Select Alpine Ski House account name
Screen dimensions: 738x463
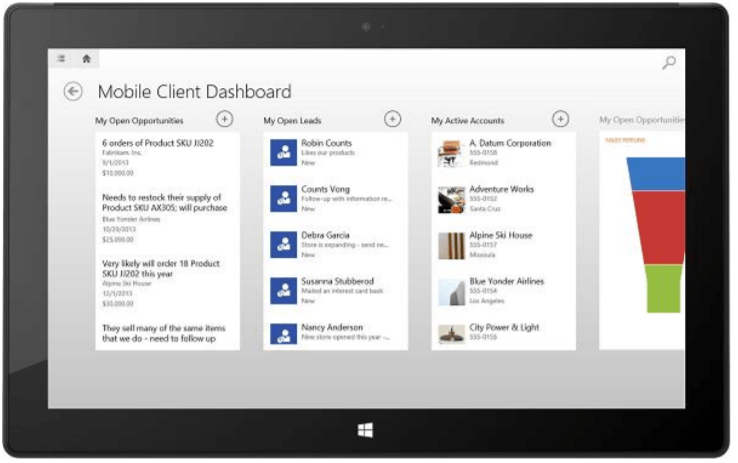coord(500,235)
